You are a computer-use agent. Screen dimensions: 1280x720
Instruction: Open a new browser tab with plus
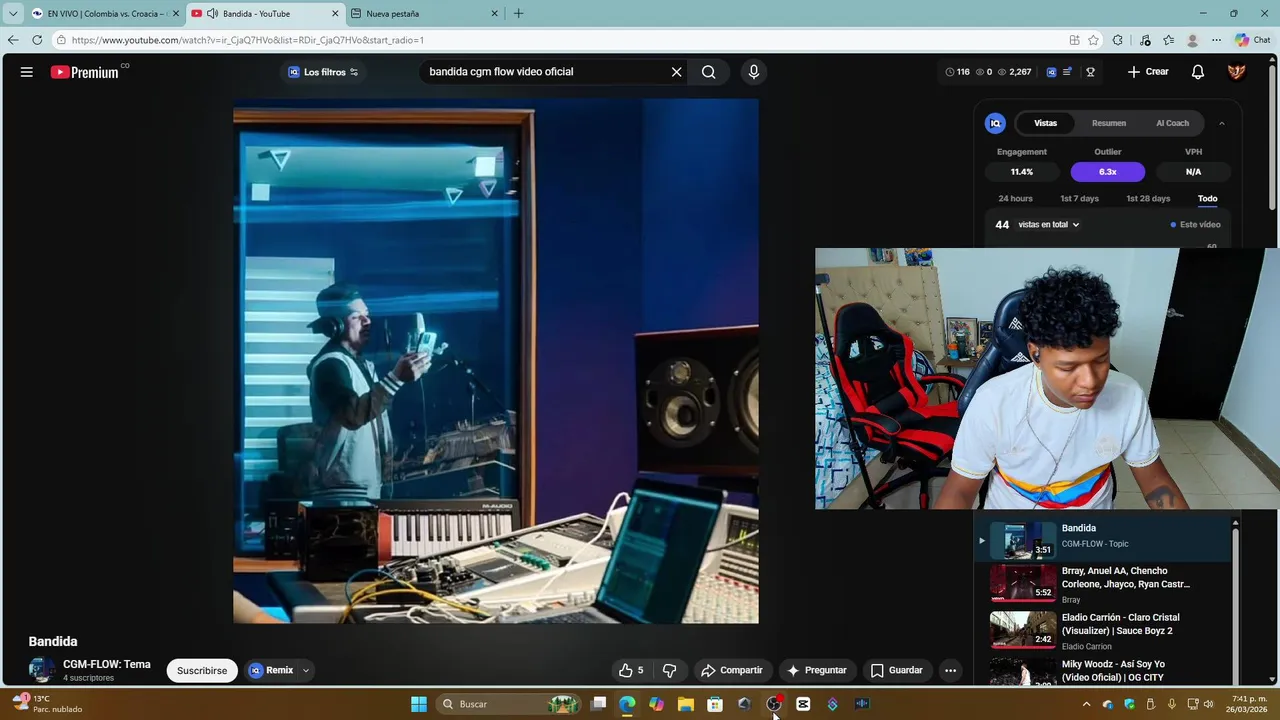click(518, 13)
